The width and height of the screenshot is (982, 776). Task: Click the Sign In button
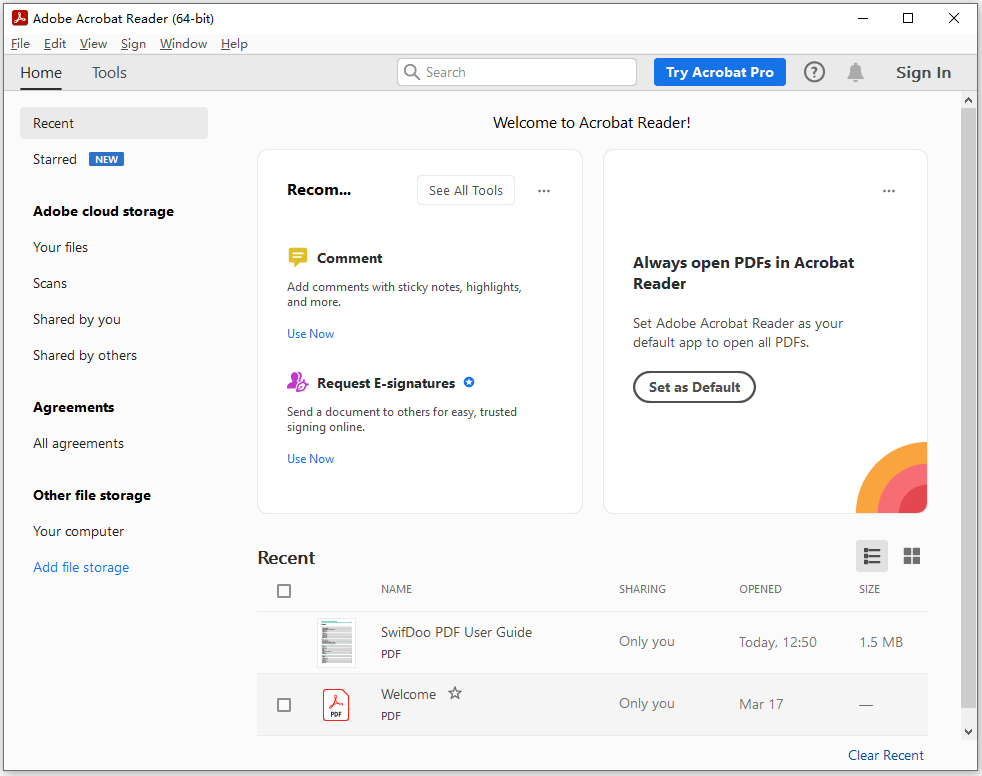[923, 73]
